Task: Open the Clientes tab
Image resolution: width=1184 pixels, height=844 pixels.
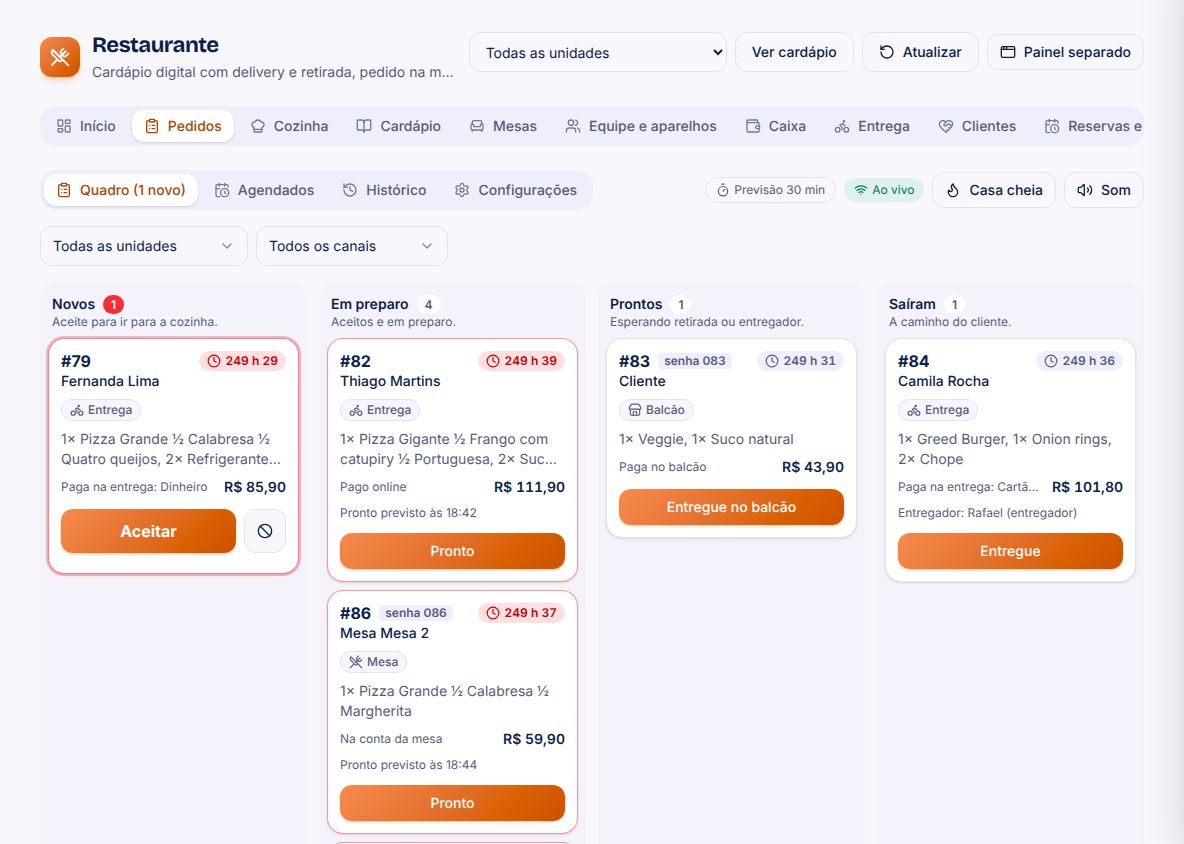Action: coord(977,126)
